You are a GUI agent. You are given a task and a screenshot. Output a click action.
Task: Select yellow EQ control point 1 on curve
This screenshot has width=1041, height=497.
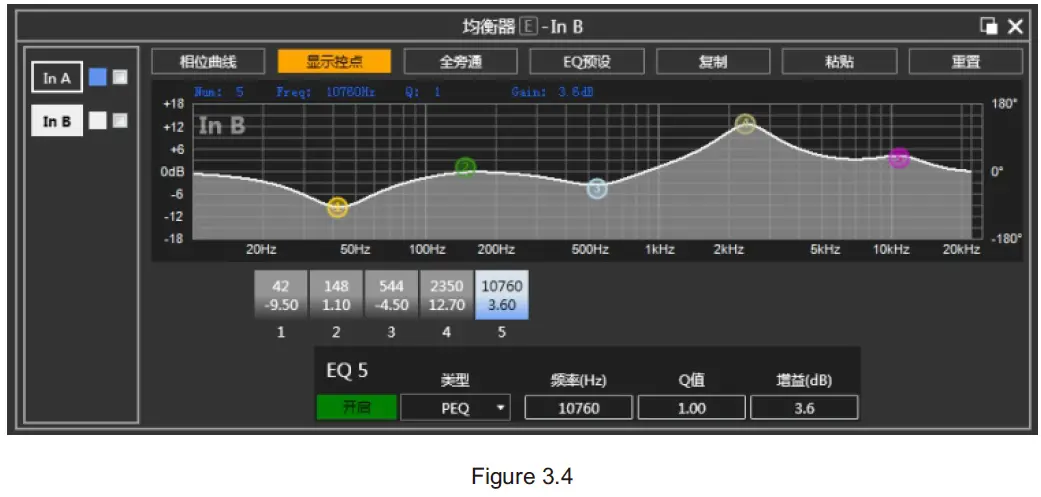[x=337, y=207]
